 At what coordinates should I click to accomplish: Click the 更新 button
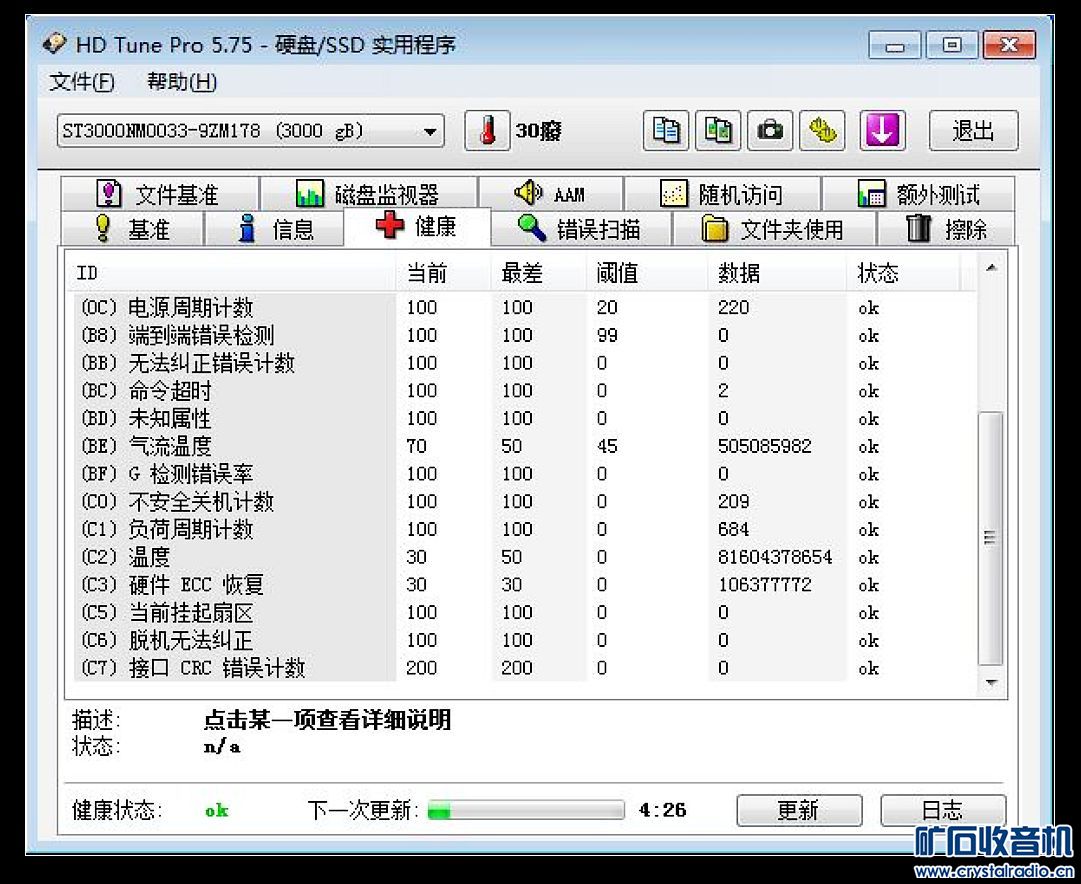799,810
